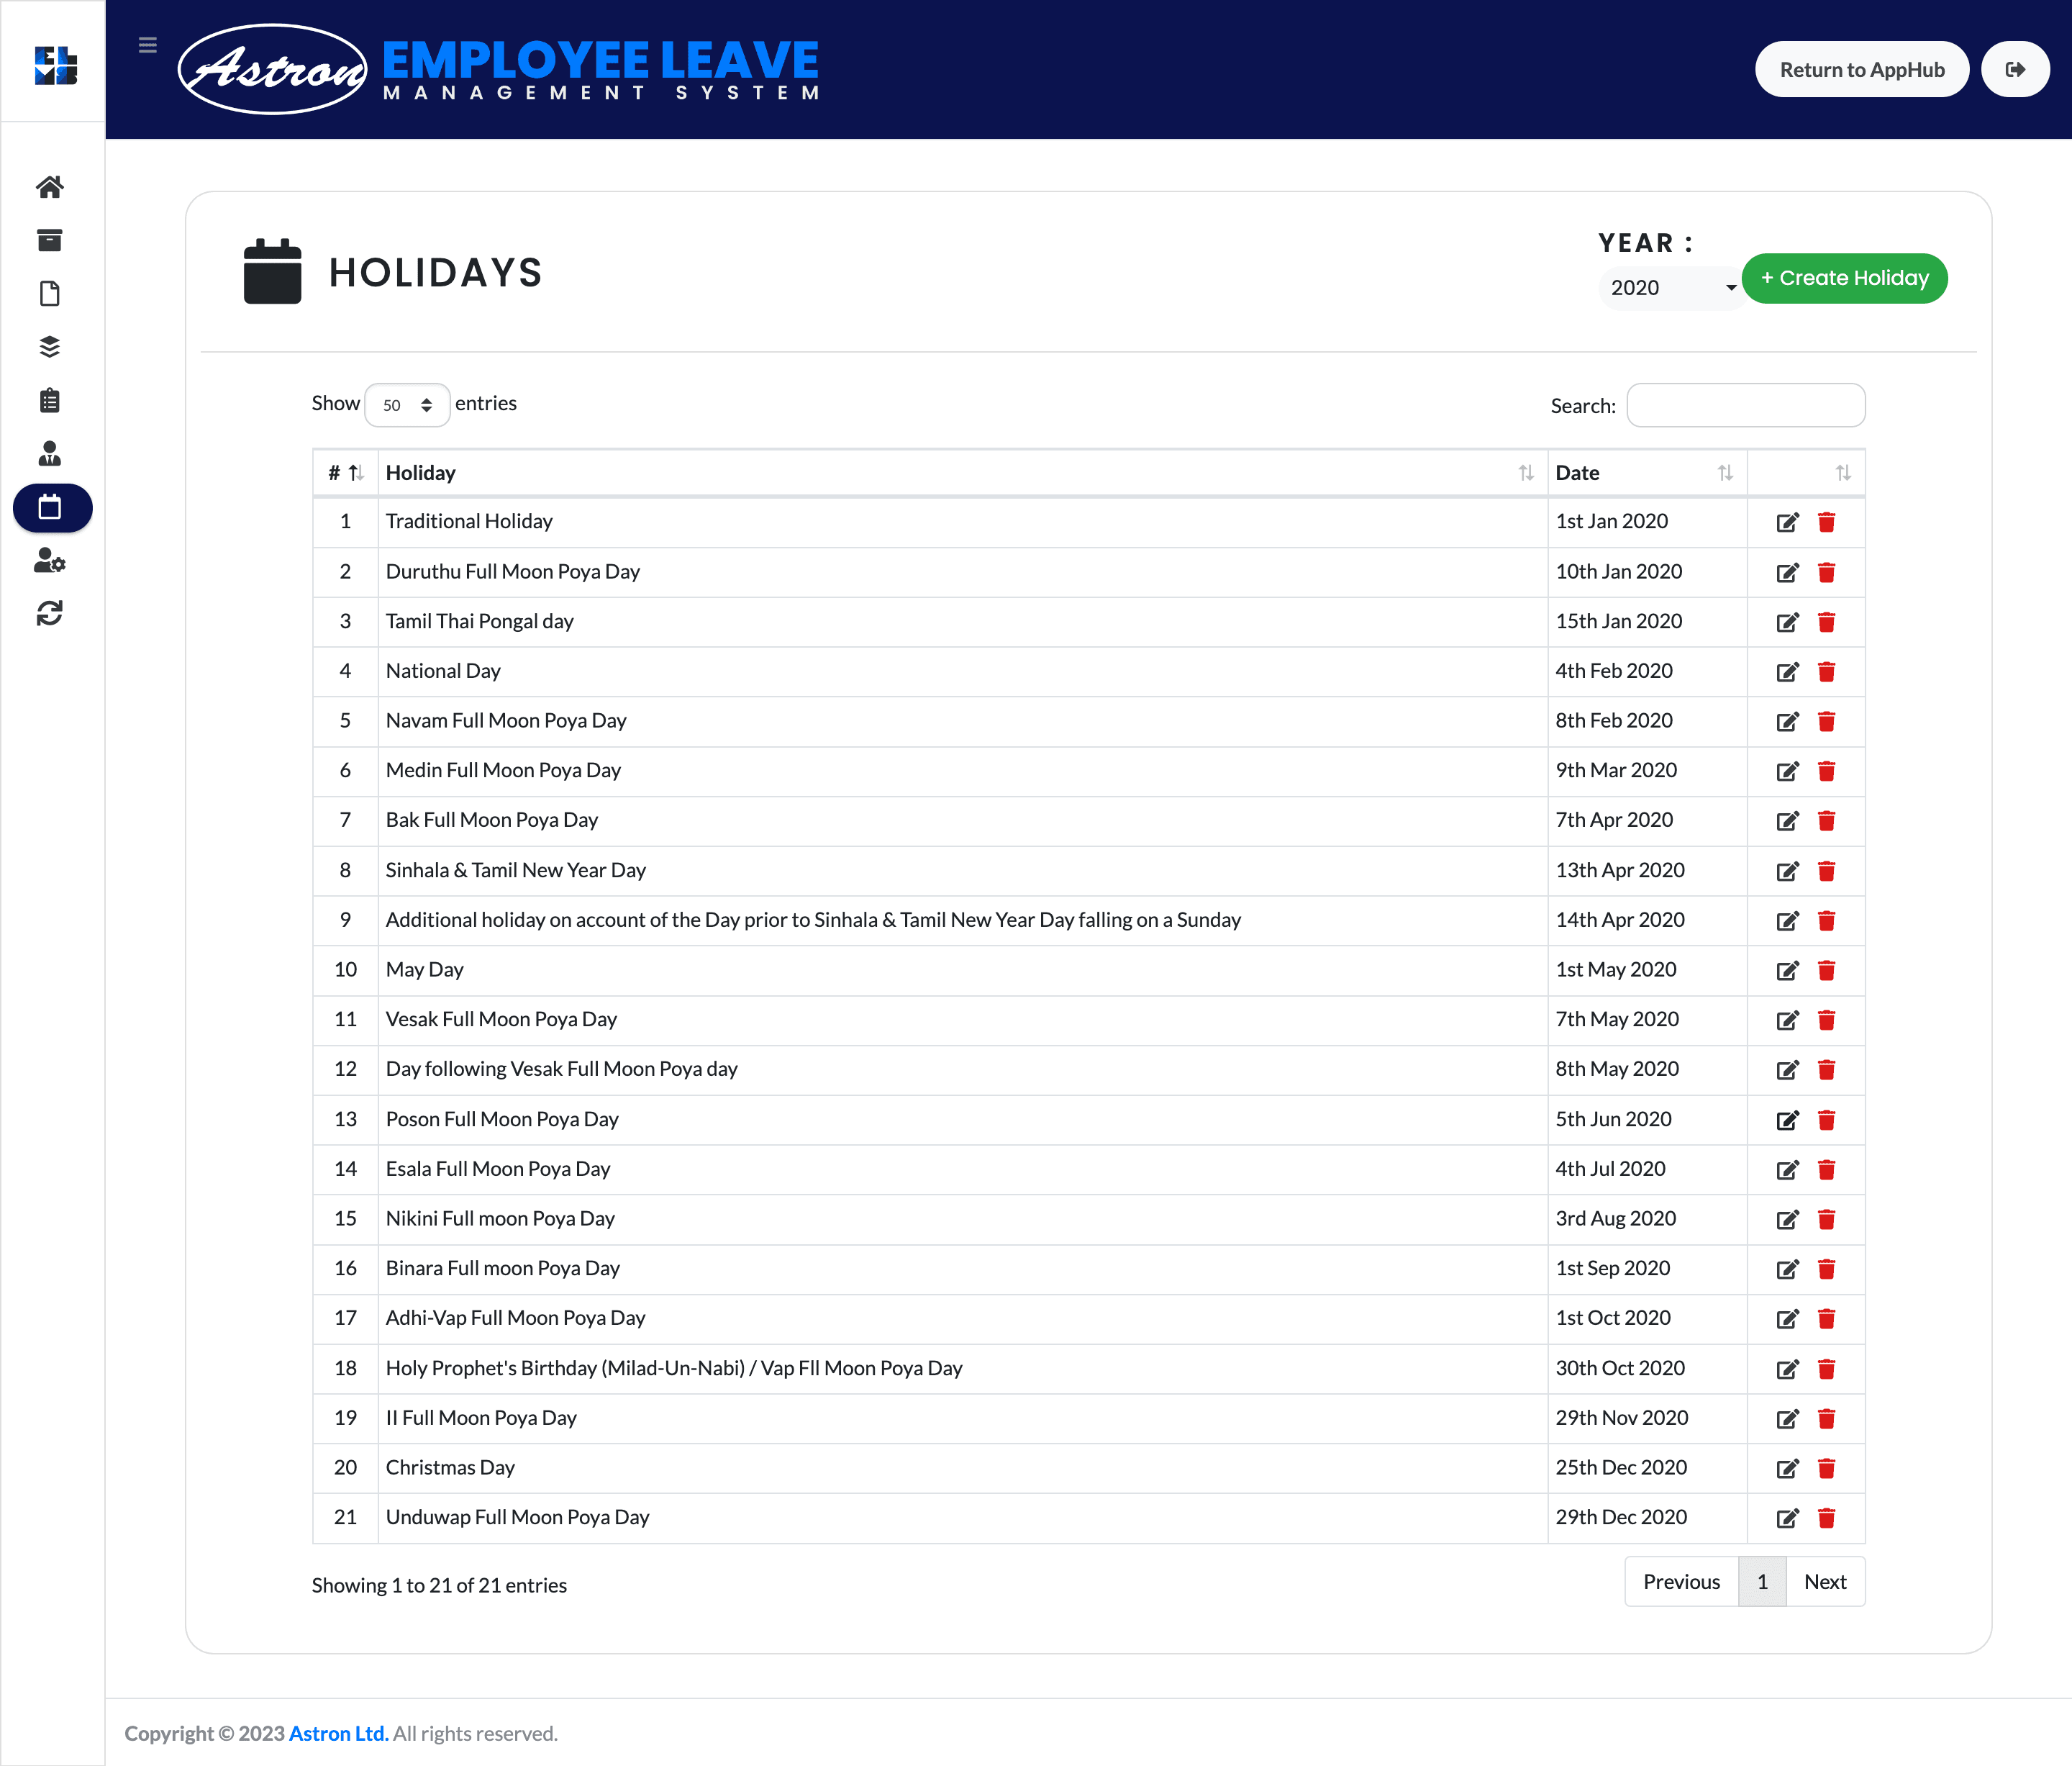This screenshot has height=1766, width=2072.
Task: Open the Astron Ltd. footer link
Action: (338, 1733)
